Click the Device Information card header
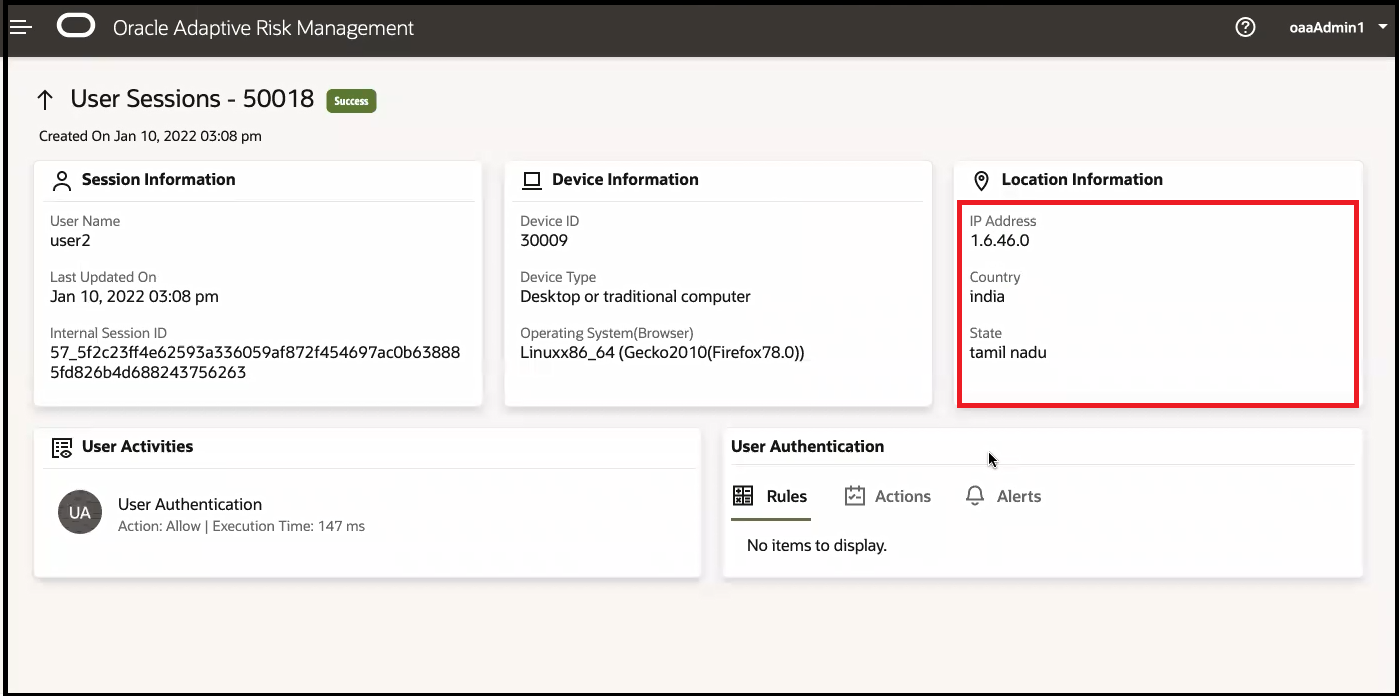Image resolution: width=1399 pixels, height=696 pixels. (x=625, y=180)
